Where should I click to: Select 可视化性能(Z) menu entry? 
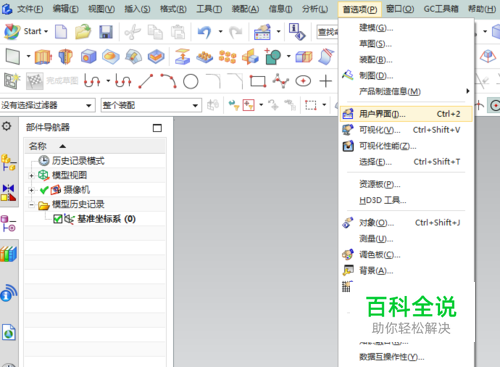coord(406,146)
